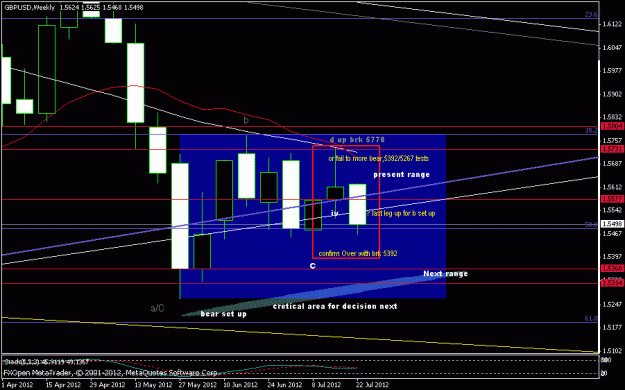Click the '1 Apr 2012' date label
The image size is (625, 390).
(x=17, y=385)
